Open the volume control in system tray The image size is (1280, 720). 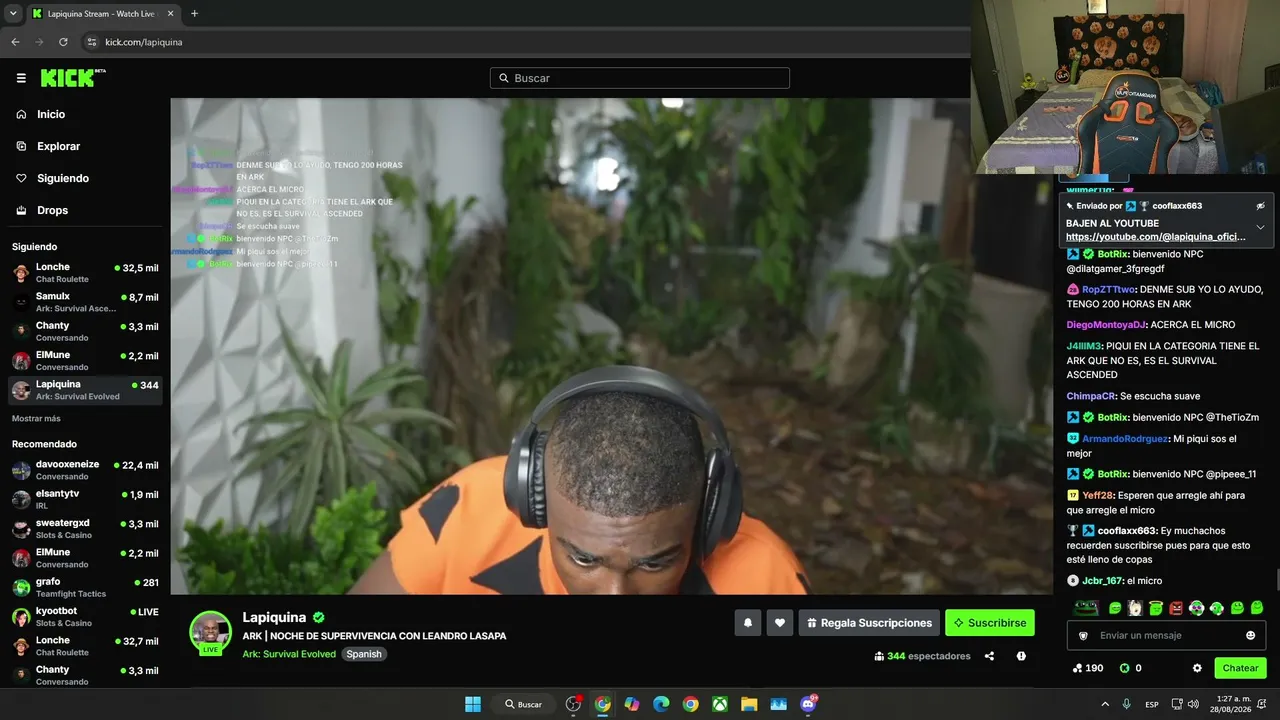1195,704
